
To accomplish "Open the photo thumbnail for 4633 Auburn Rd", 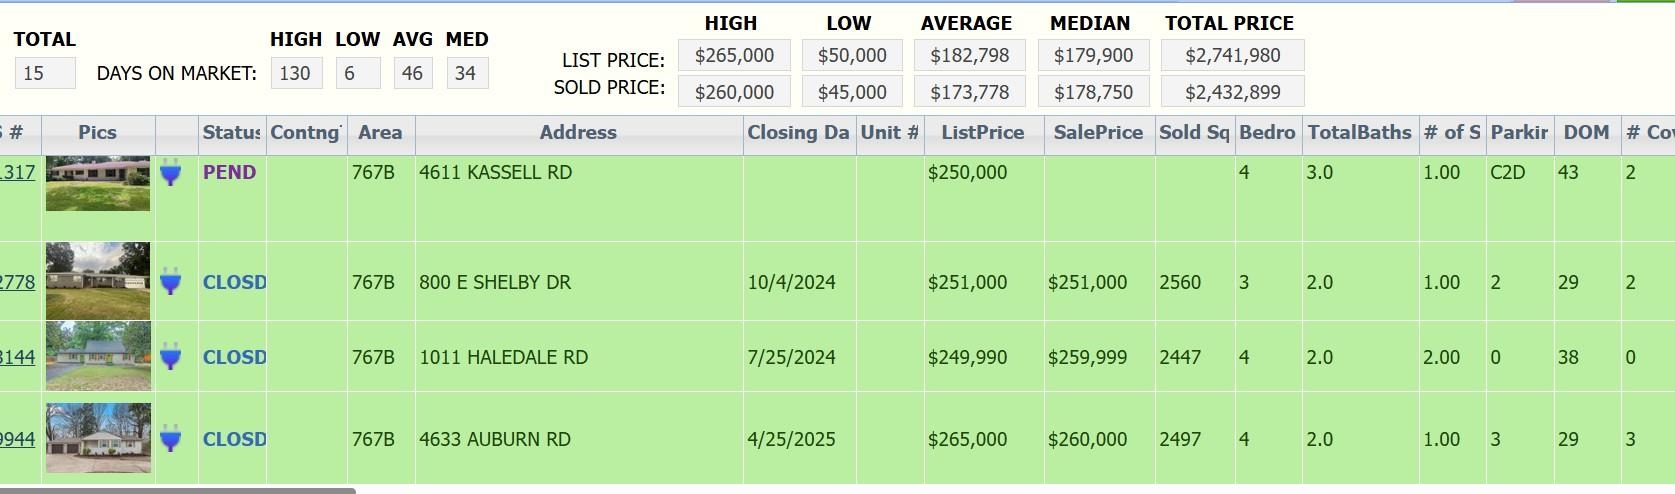I will 98,438.
